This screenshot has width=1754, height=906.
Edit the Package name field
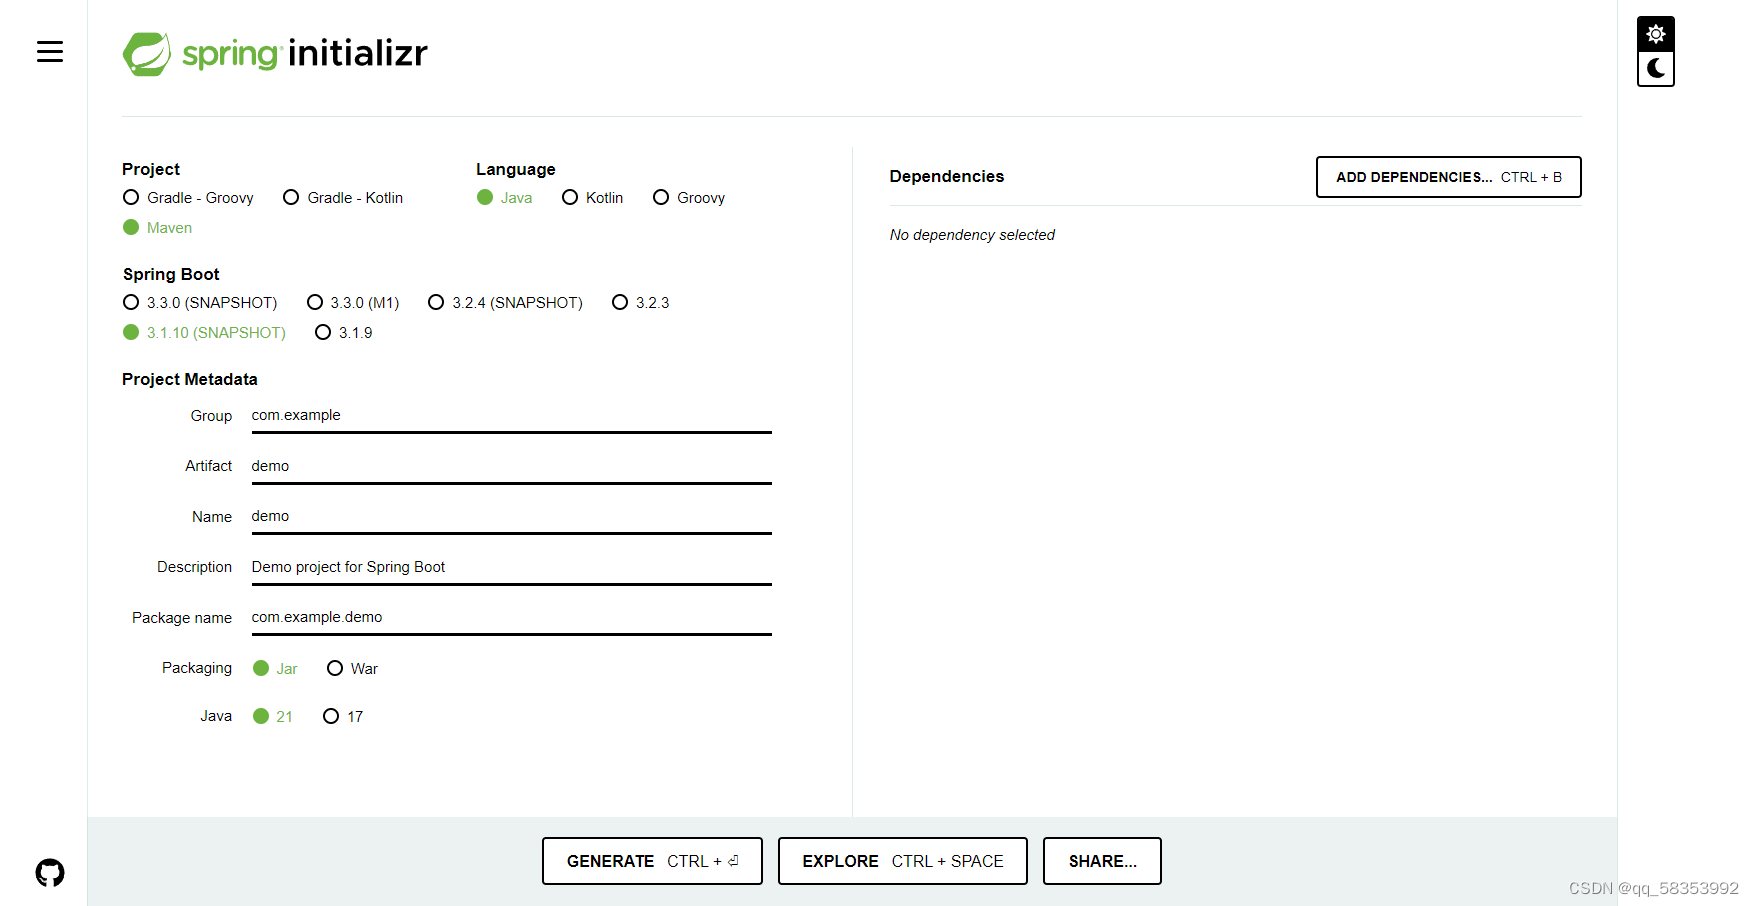tap(511, 618)
